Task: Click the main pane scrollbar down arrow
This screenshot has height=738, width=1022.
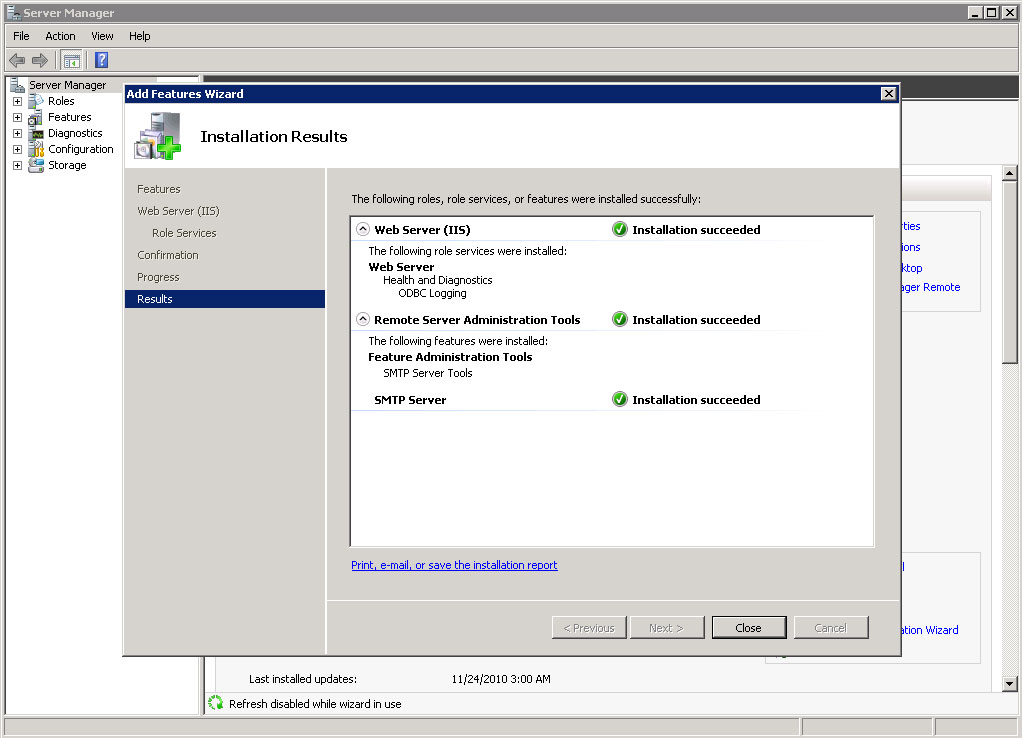Action: (x=1010, y=684)
